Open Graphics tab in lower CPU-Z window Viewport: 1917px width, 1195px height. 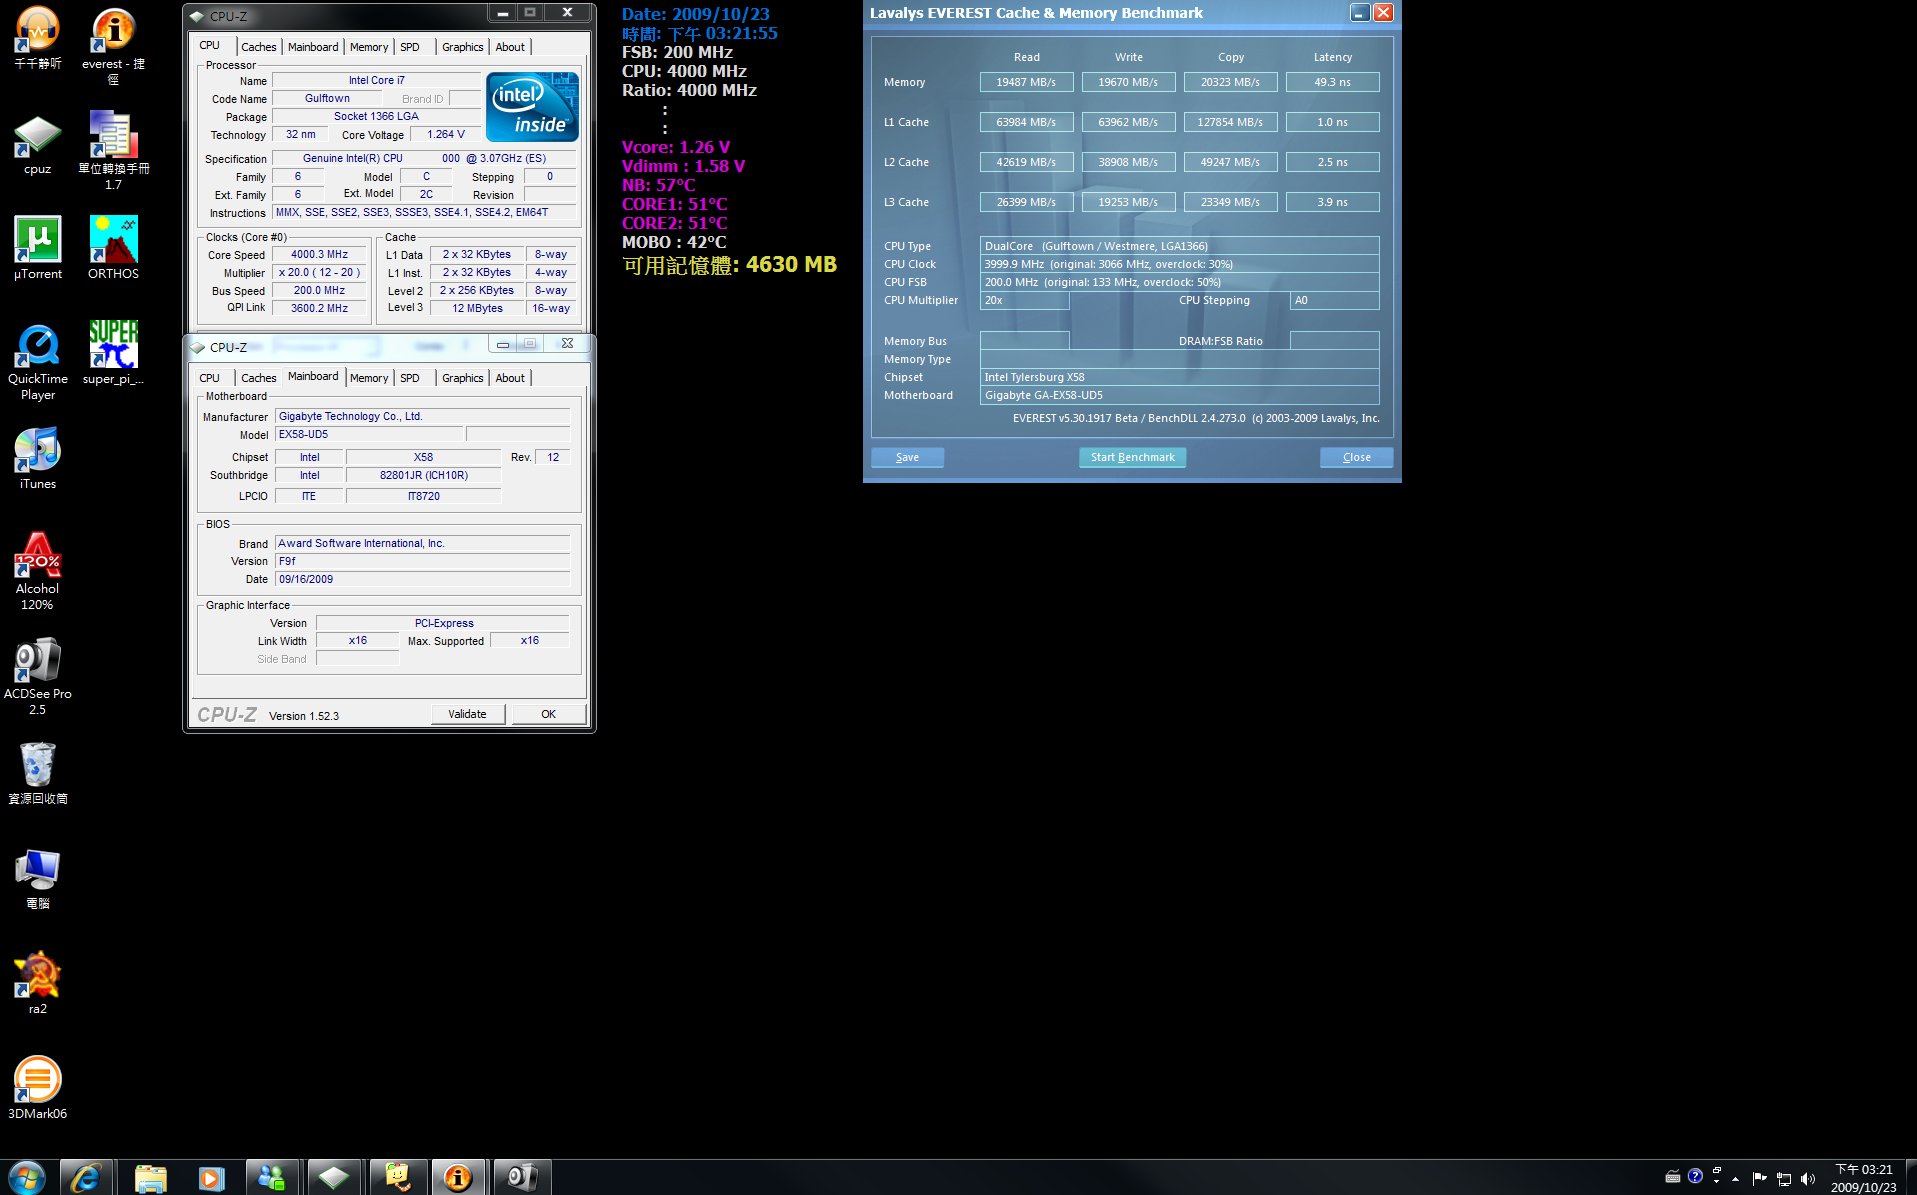coord(462,378)
